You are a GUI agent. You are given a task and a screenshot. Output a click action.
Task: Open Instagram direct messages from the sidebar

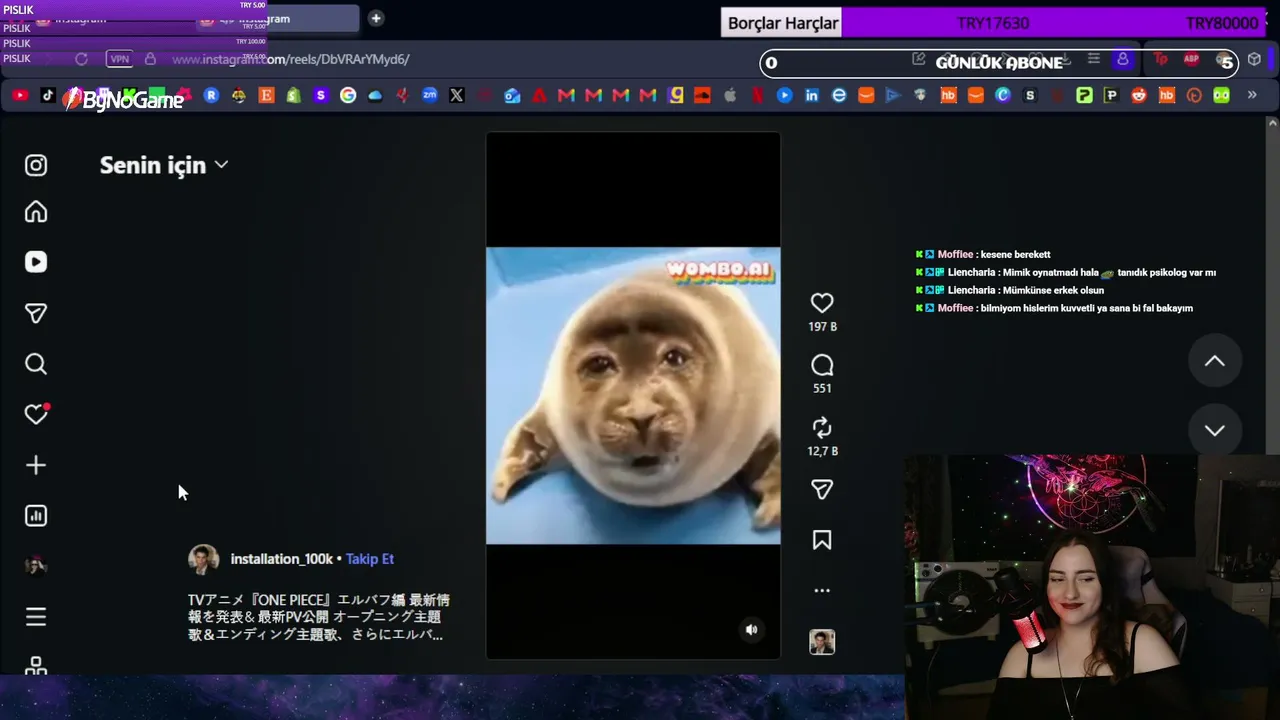click(x=36, y=314)
